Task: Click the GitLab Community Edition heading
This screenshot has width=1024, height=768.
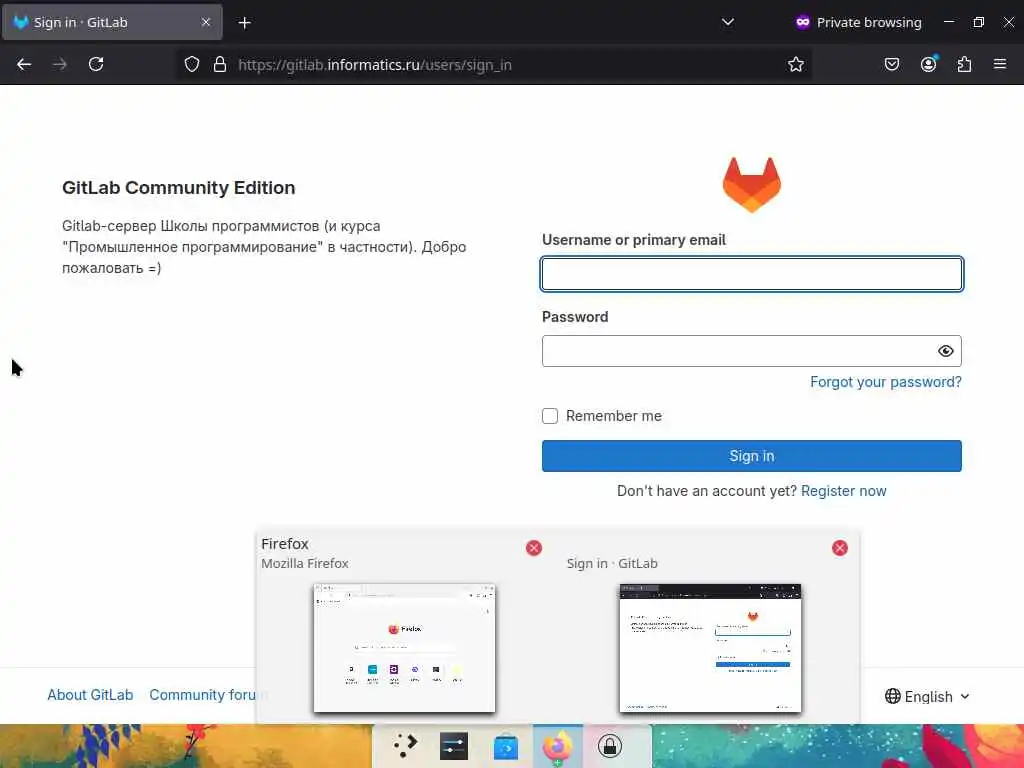Action: pyautogui.click(x=178, y=188)
